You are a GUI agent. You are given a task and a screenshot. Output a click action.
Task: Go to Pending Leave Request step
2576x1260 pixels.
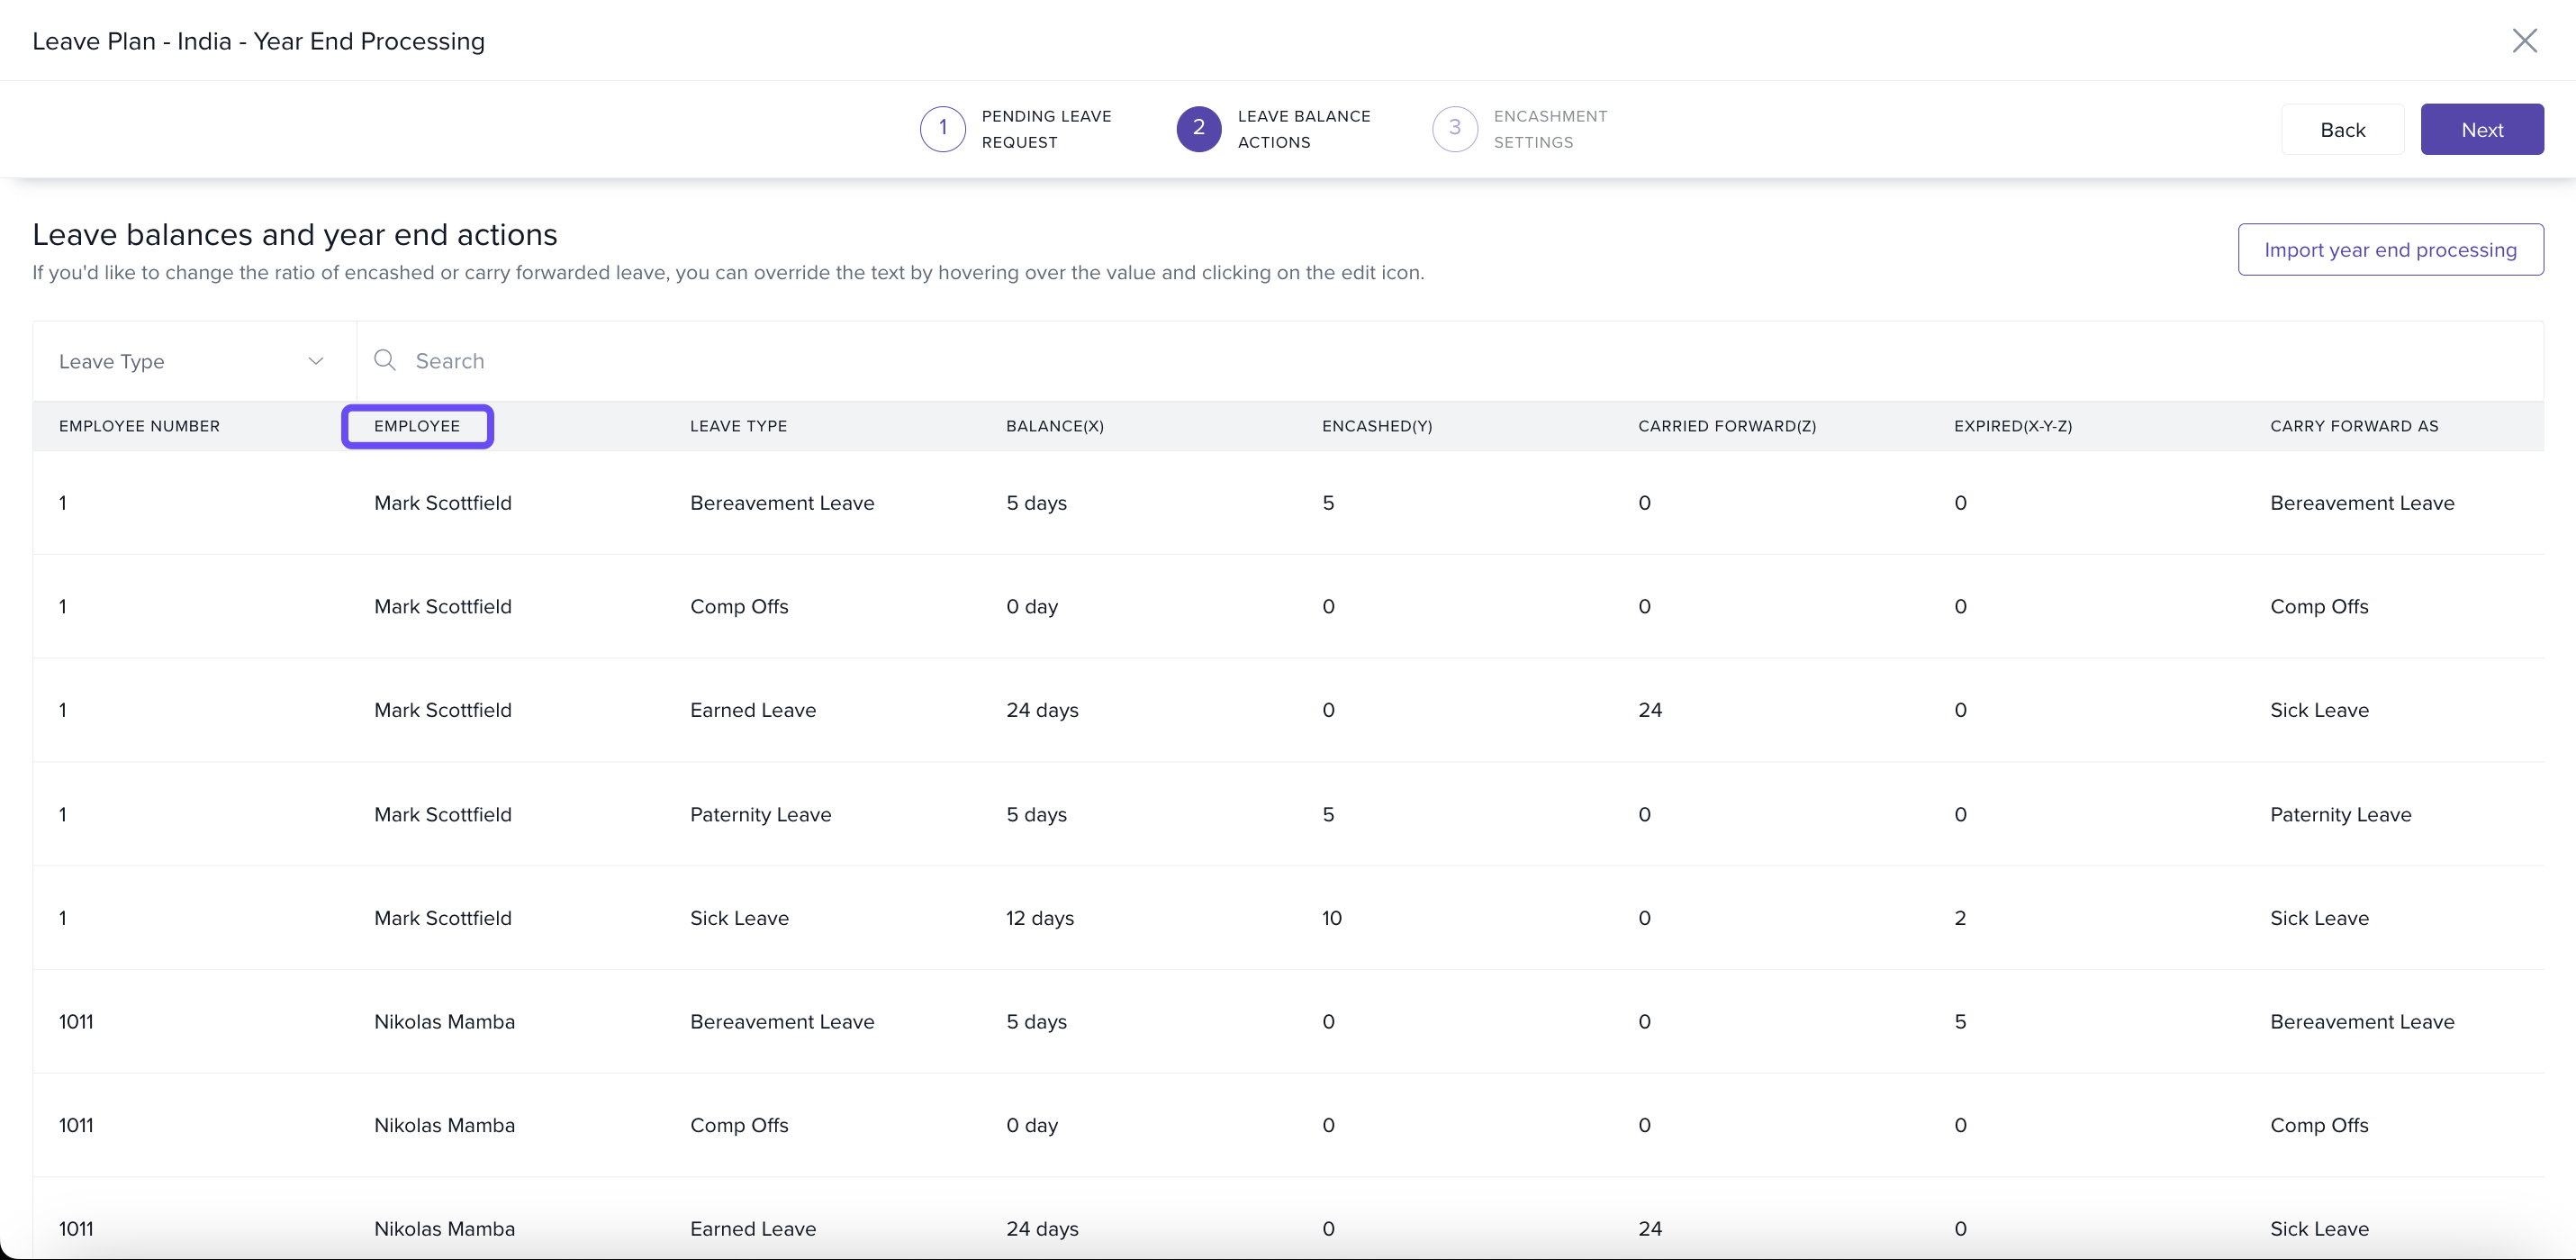point(1046,129)
